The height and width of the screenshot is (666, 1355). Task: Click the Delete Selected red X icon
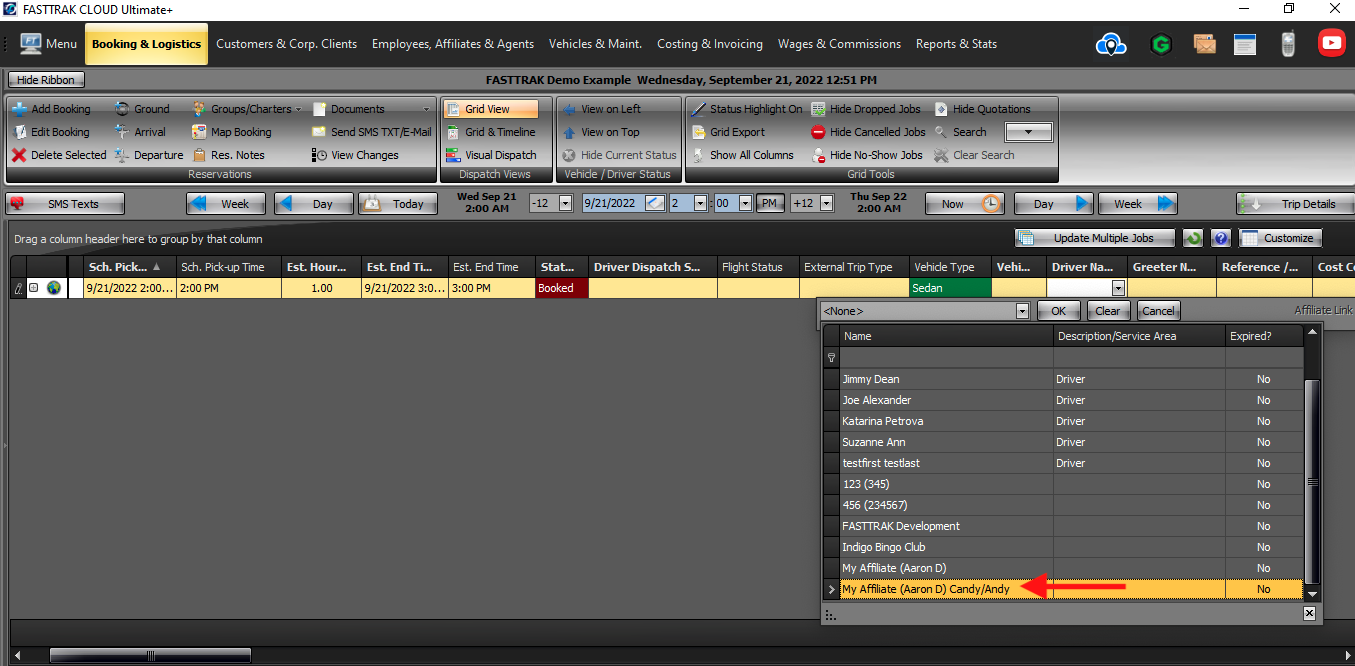click(19, 155)
